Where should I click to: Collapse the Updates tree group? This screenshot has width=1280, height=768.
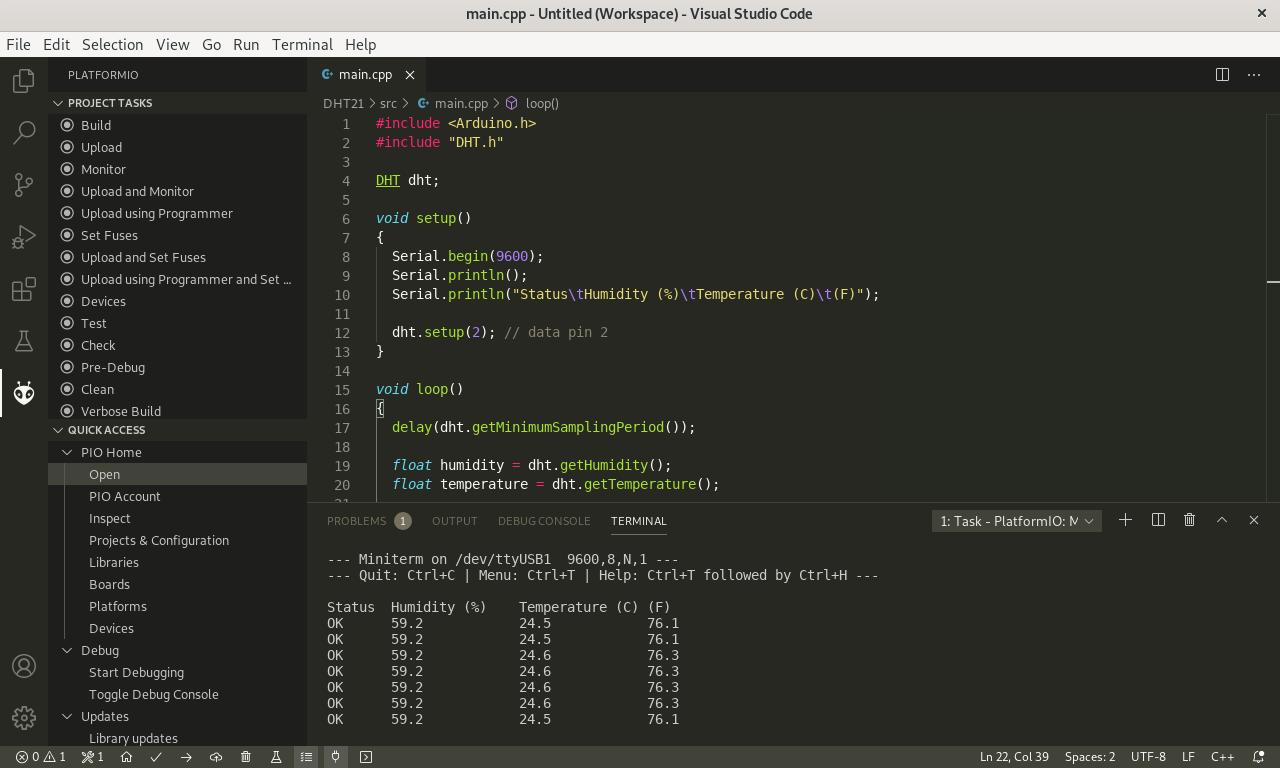(x=67, y=716)
